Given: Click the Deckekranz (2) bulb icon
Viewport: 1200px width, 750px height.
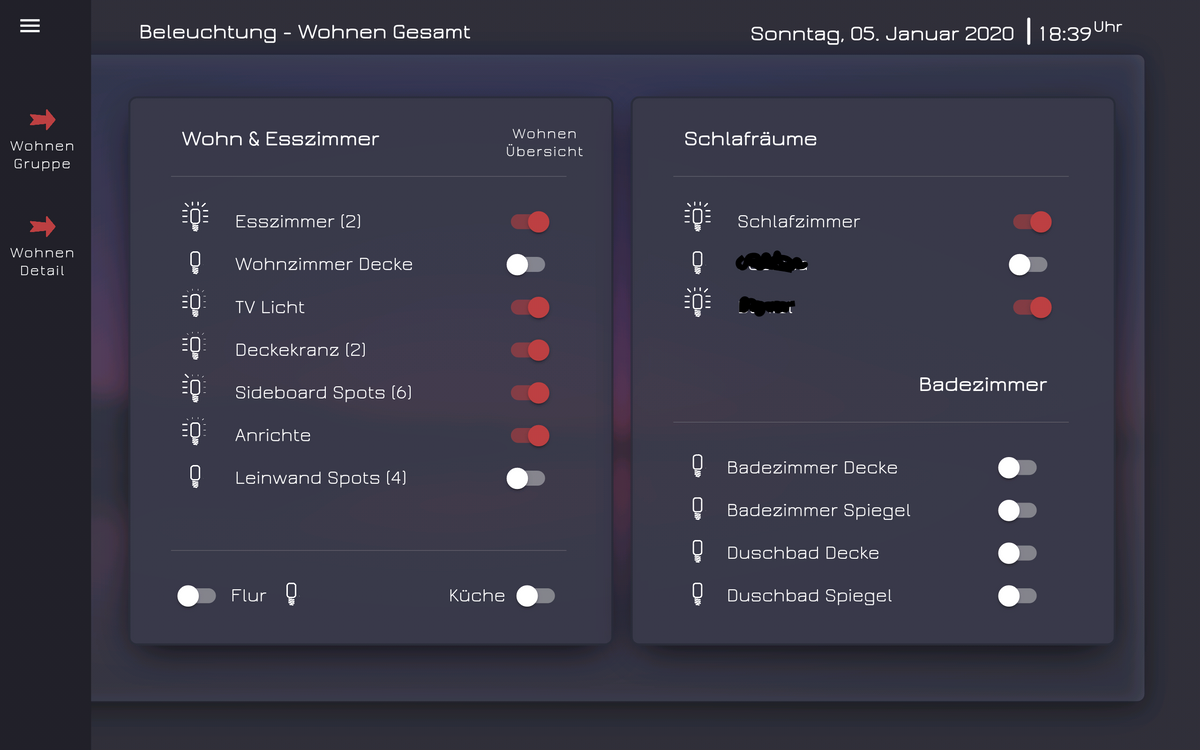Looking at the screenshot, I should pyautogui.click(x=195, y=346).
